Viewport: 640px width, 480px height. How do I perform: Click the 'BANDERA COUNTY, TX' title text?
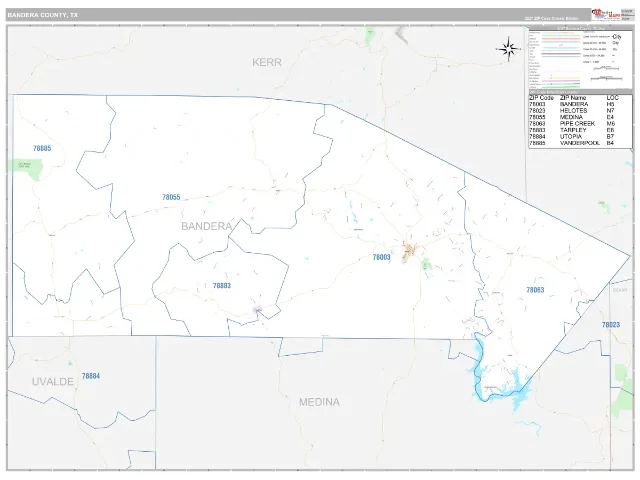[42, 15]
